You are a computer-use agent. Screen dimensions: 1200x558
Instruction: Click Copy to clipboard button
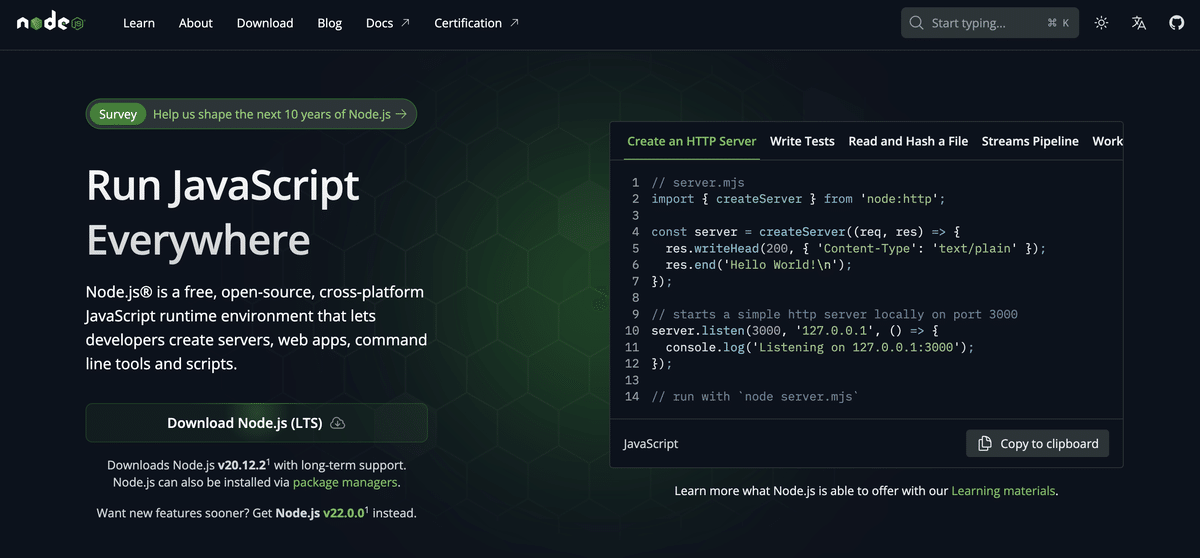1037,444
